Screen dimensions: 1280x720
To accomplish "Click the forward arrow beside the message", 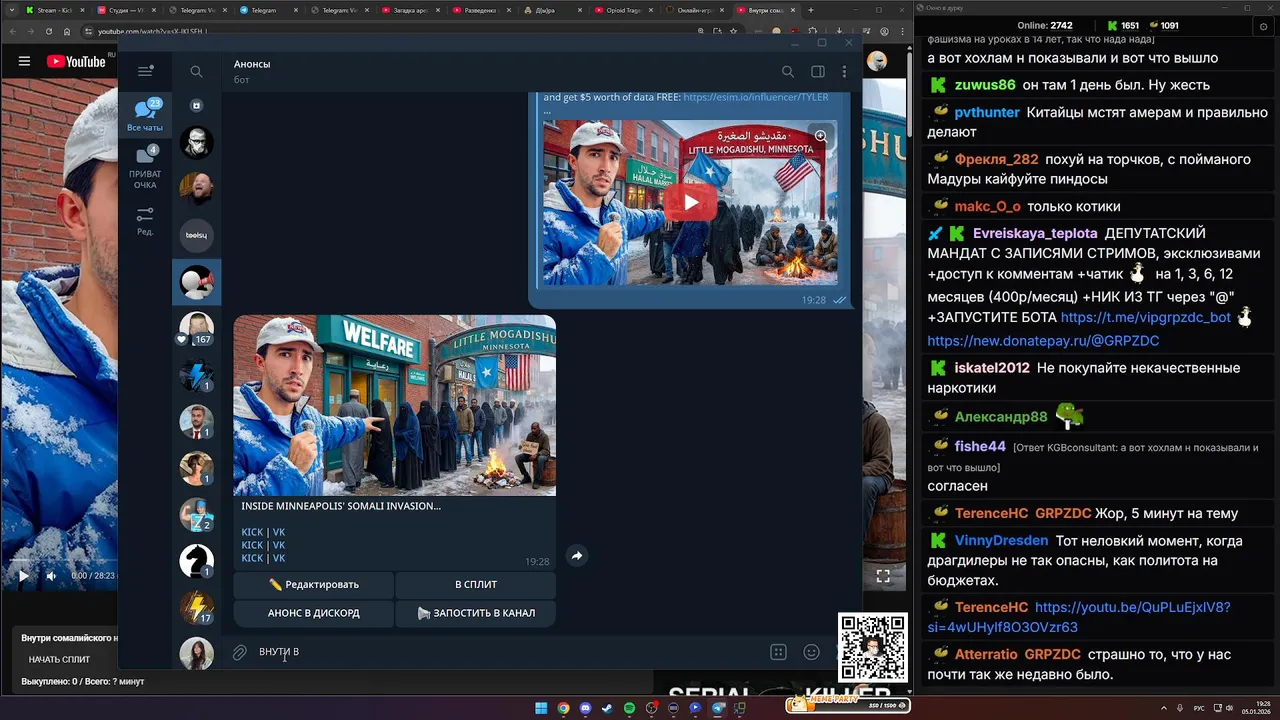I will click(x=577, y=556).
